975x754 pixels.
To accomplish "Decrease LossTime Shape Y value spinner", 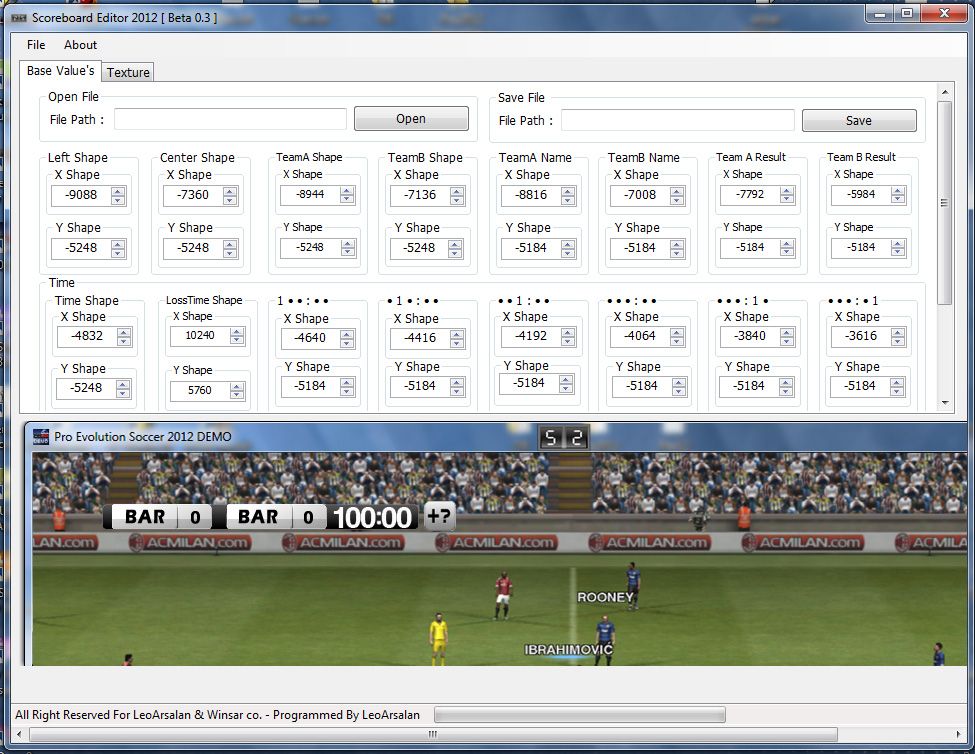I will (x=237, y=395).
